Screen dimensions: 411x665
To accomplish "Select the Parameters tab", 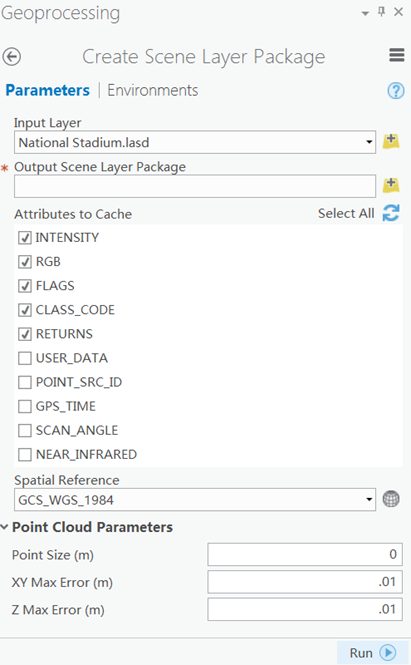I will tap(48, 90).
